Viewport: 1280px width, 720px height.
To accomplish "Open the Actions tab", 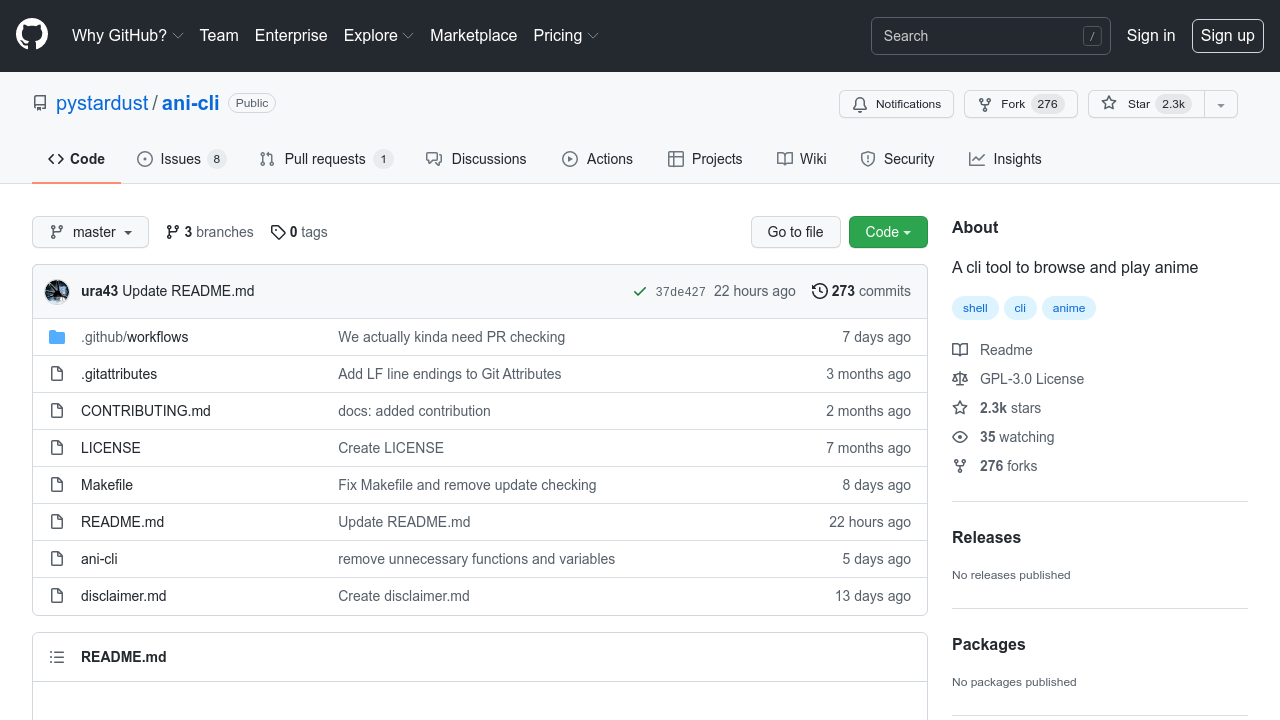I will tap(598, 159).
